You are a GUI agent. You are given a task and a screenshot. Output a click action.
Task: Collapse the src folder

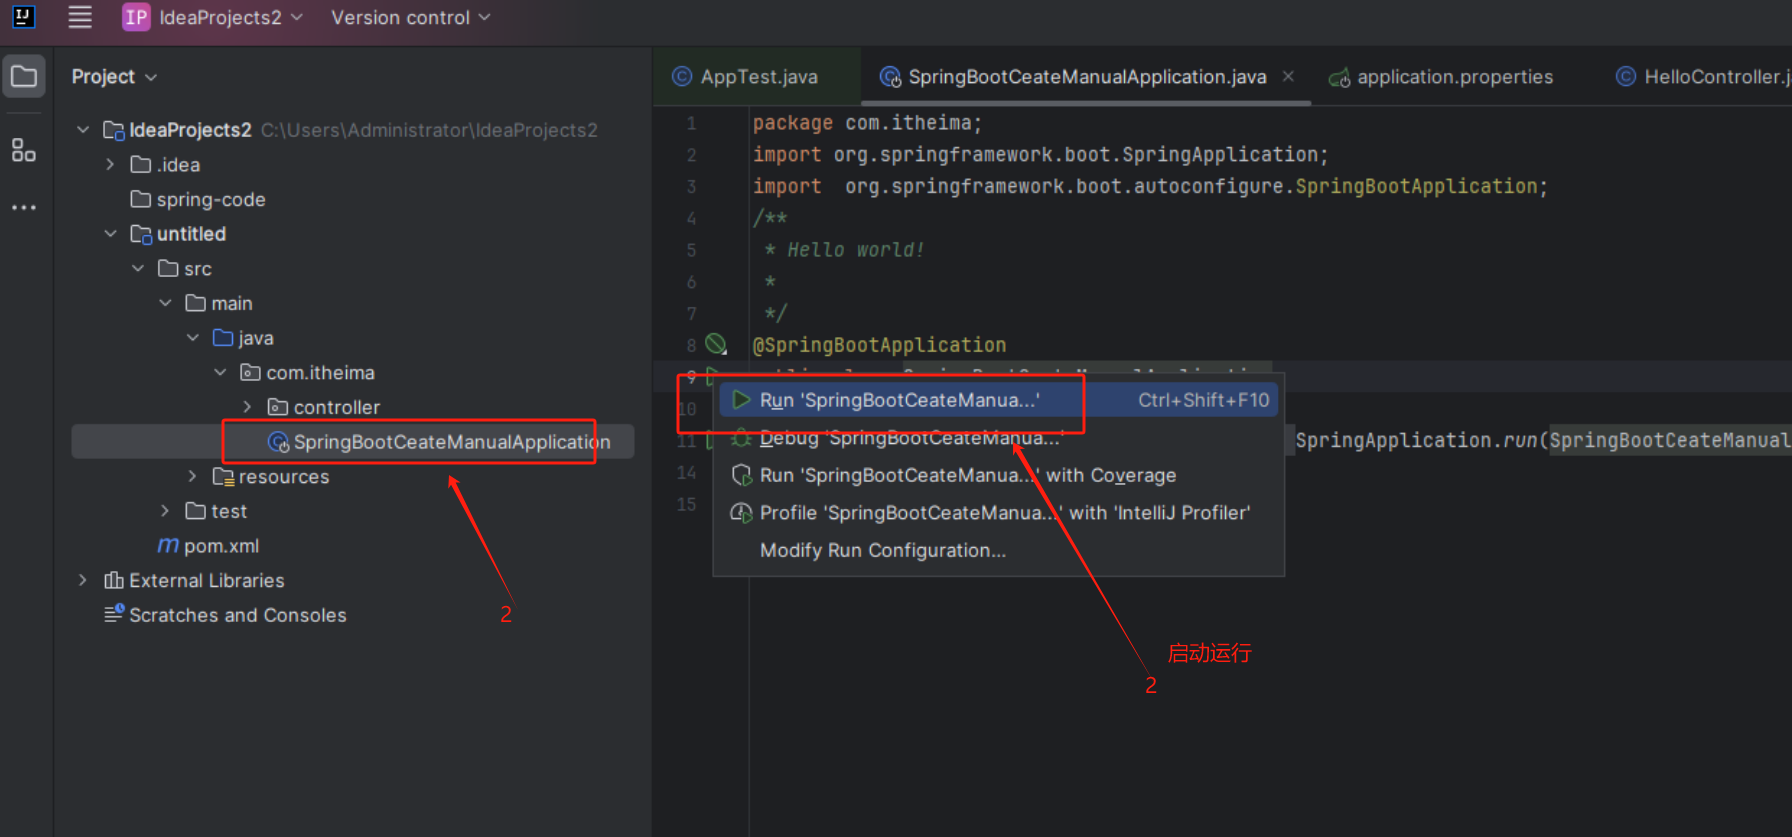(138, 269)
